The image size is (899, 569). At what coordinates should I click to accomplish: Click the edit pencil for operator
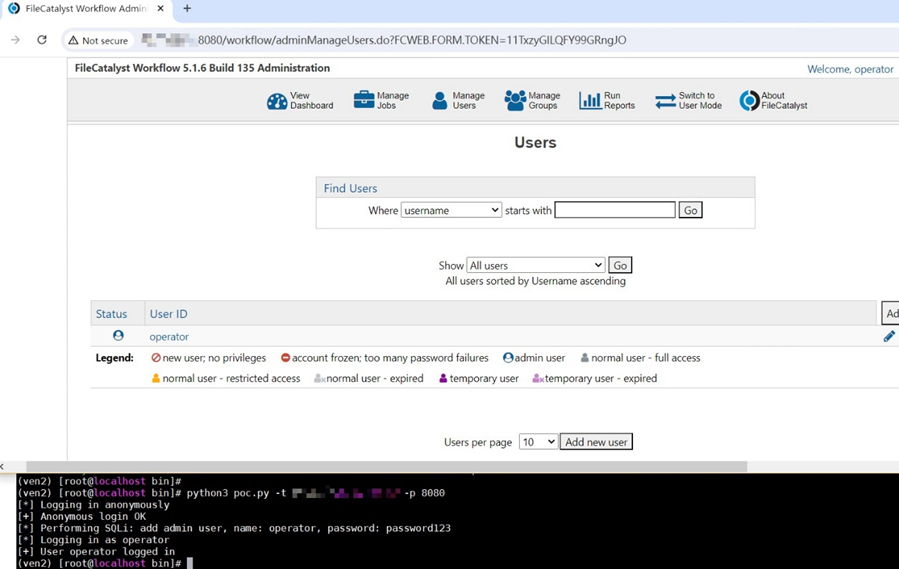point(889,337)
